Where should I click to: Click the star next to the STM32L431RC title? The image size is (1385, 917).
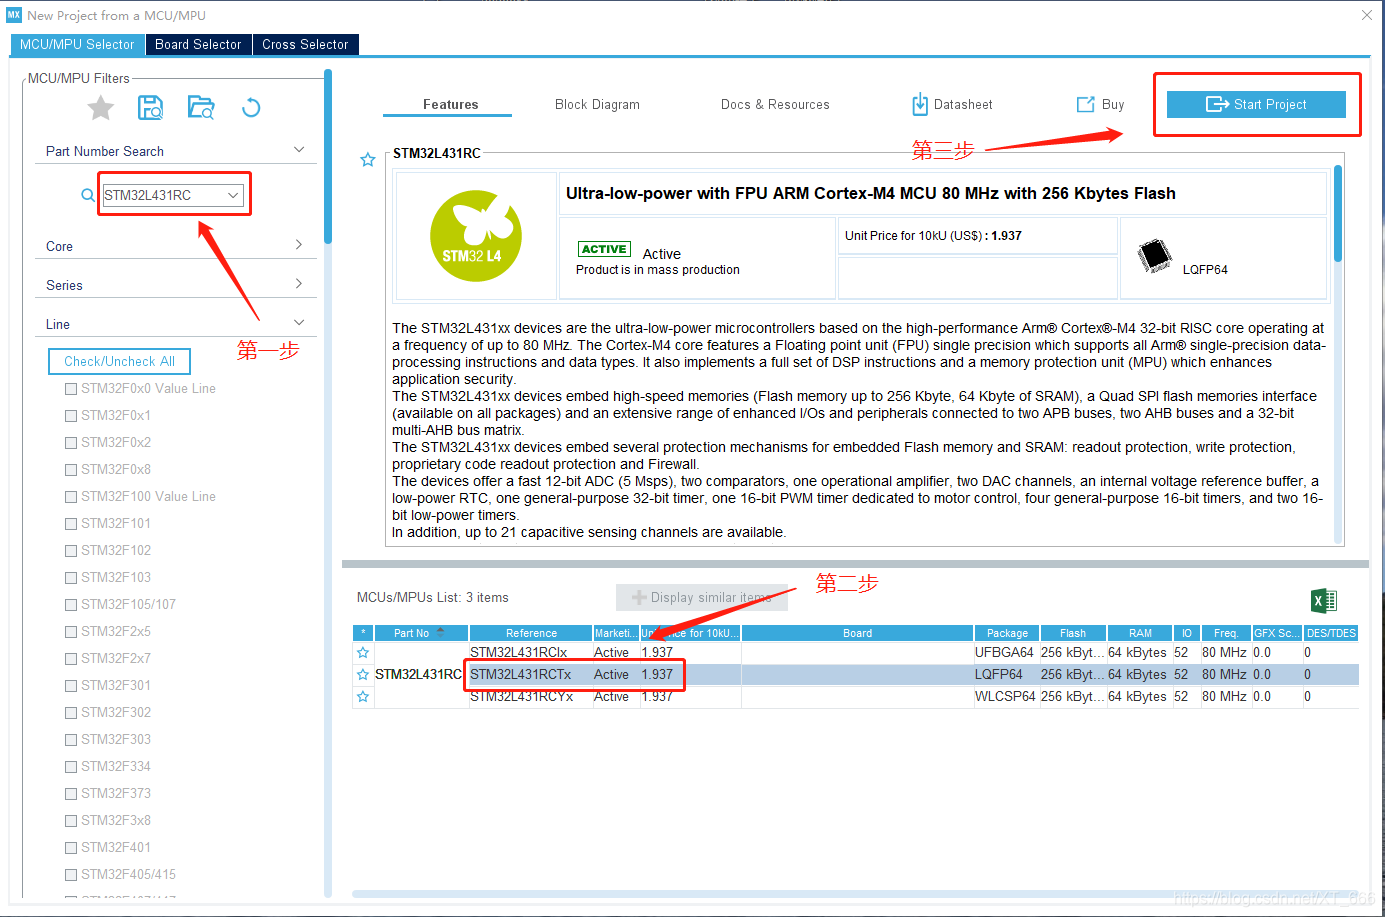(367, 160)
